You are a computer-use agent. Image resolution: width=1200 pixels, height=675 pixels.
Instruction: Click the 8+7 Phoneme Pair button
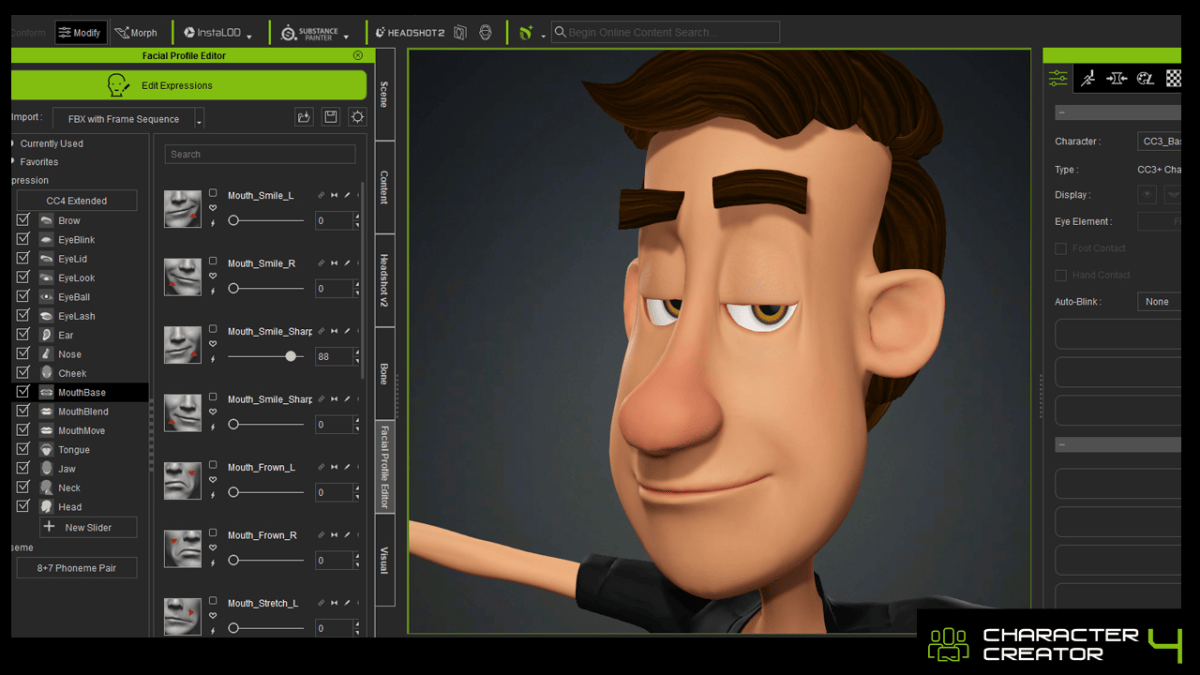76,568
